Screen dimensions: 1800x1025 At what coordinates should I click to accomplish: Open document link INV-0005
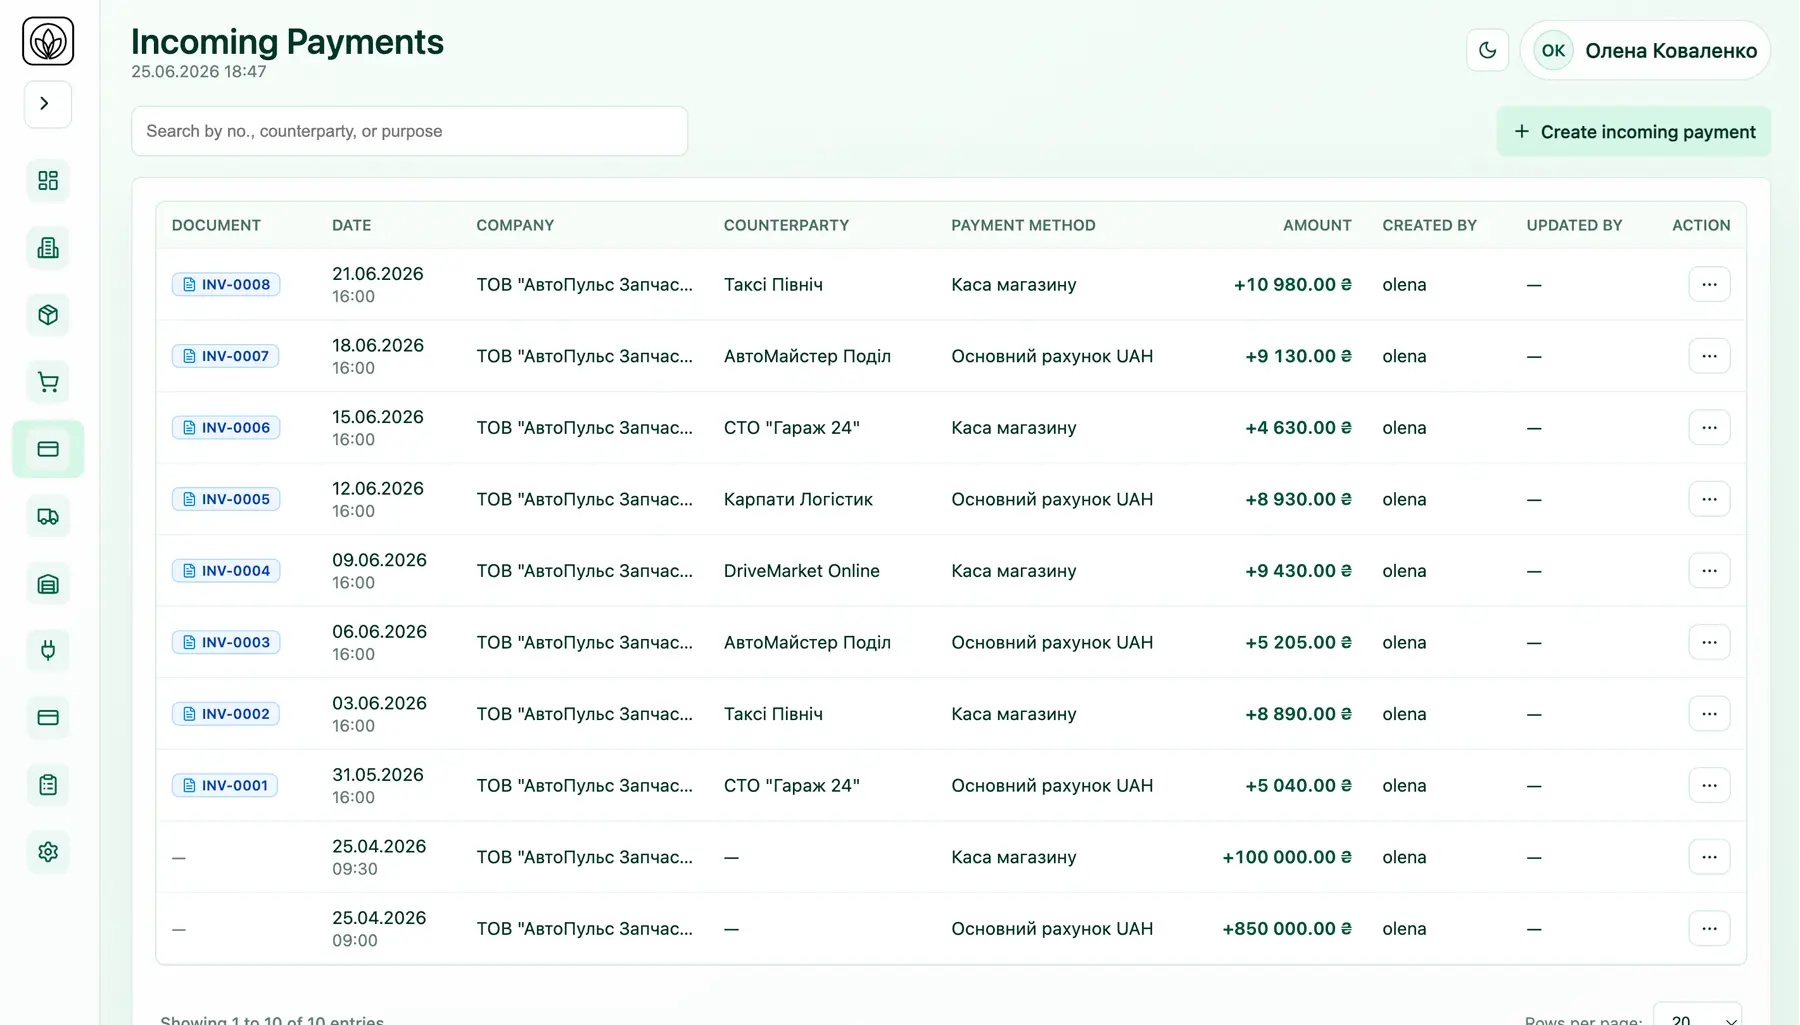click(226, 499)
